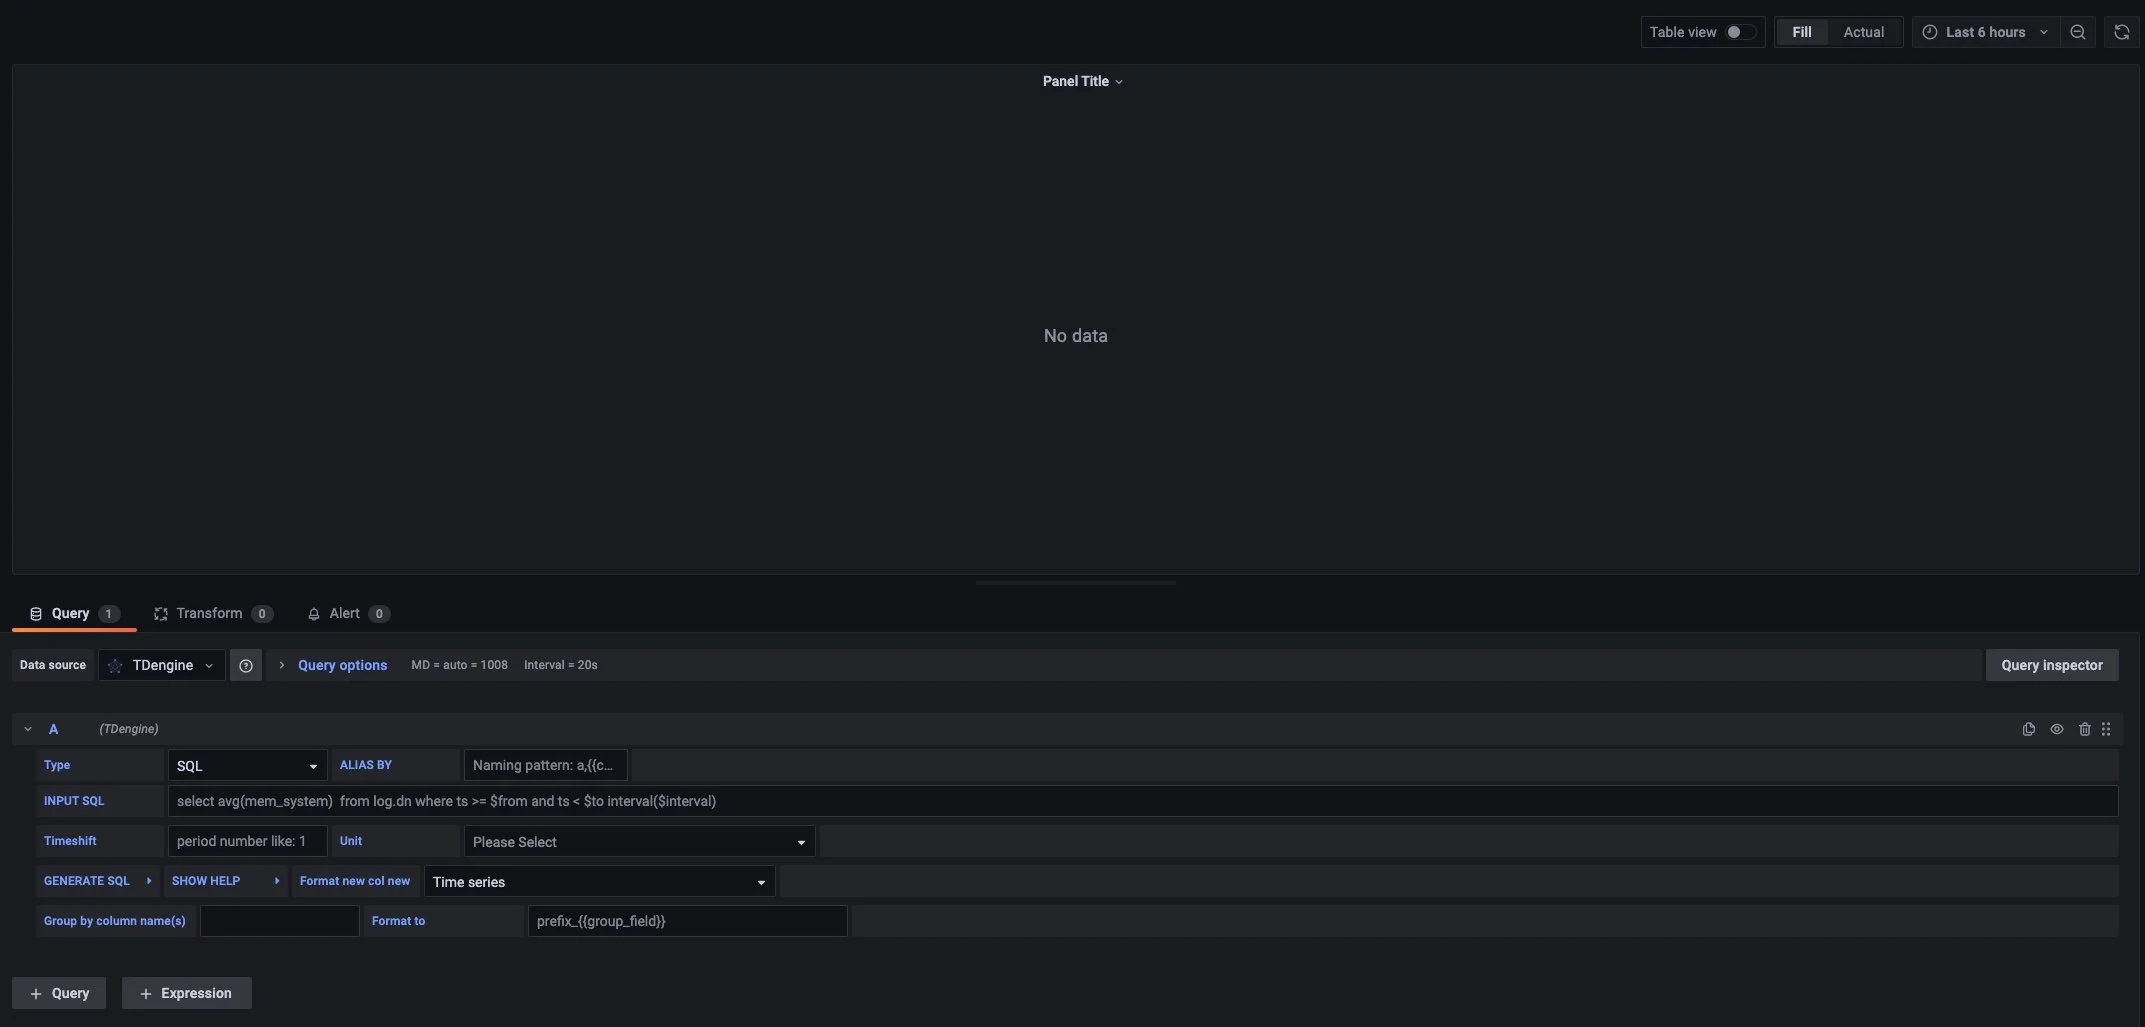This screenshot has width=2145, height=1027.
Task: Toggle the Table view switch
Action: [x=1740, y=32]
